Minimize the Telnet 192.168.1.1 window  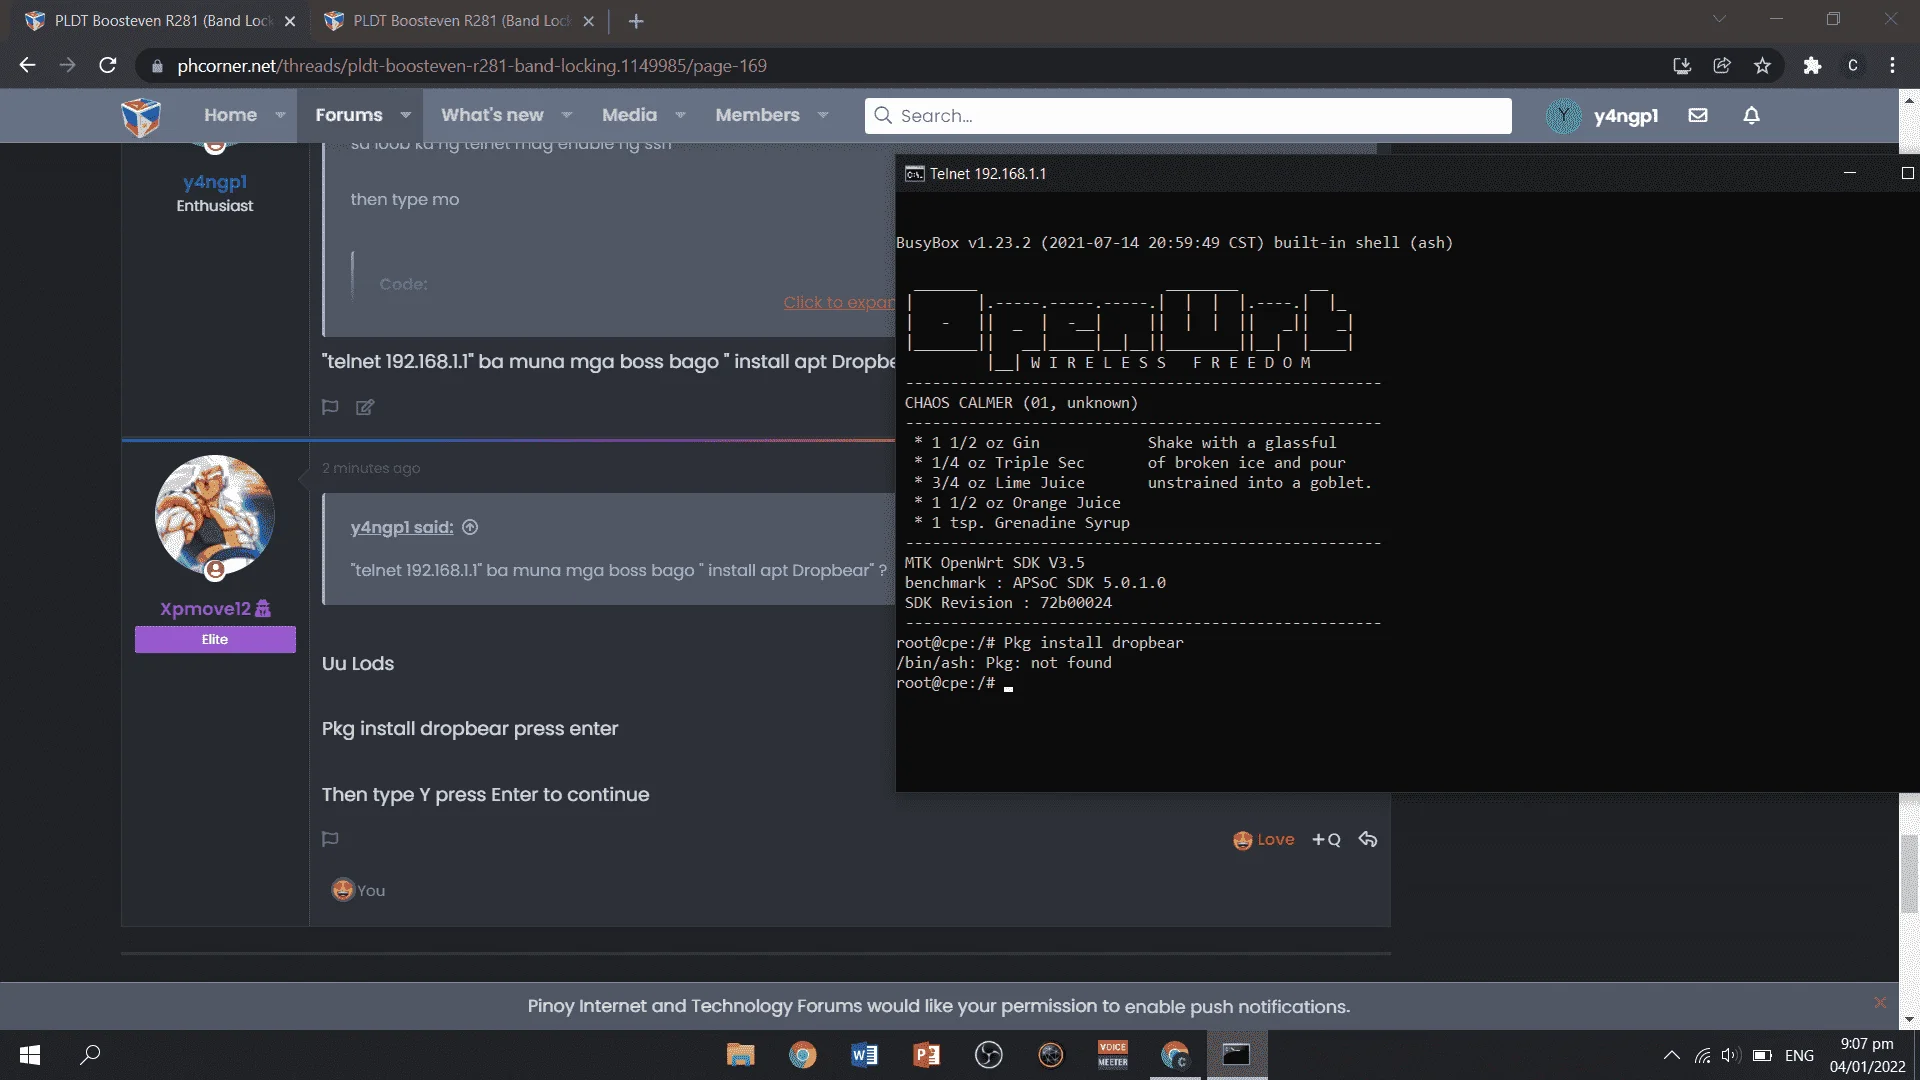[x=1849, y=173]
